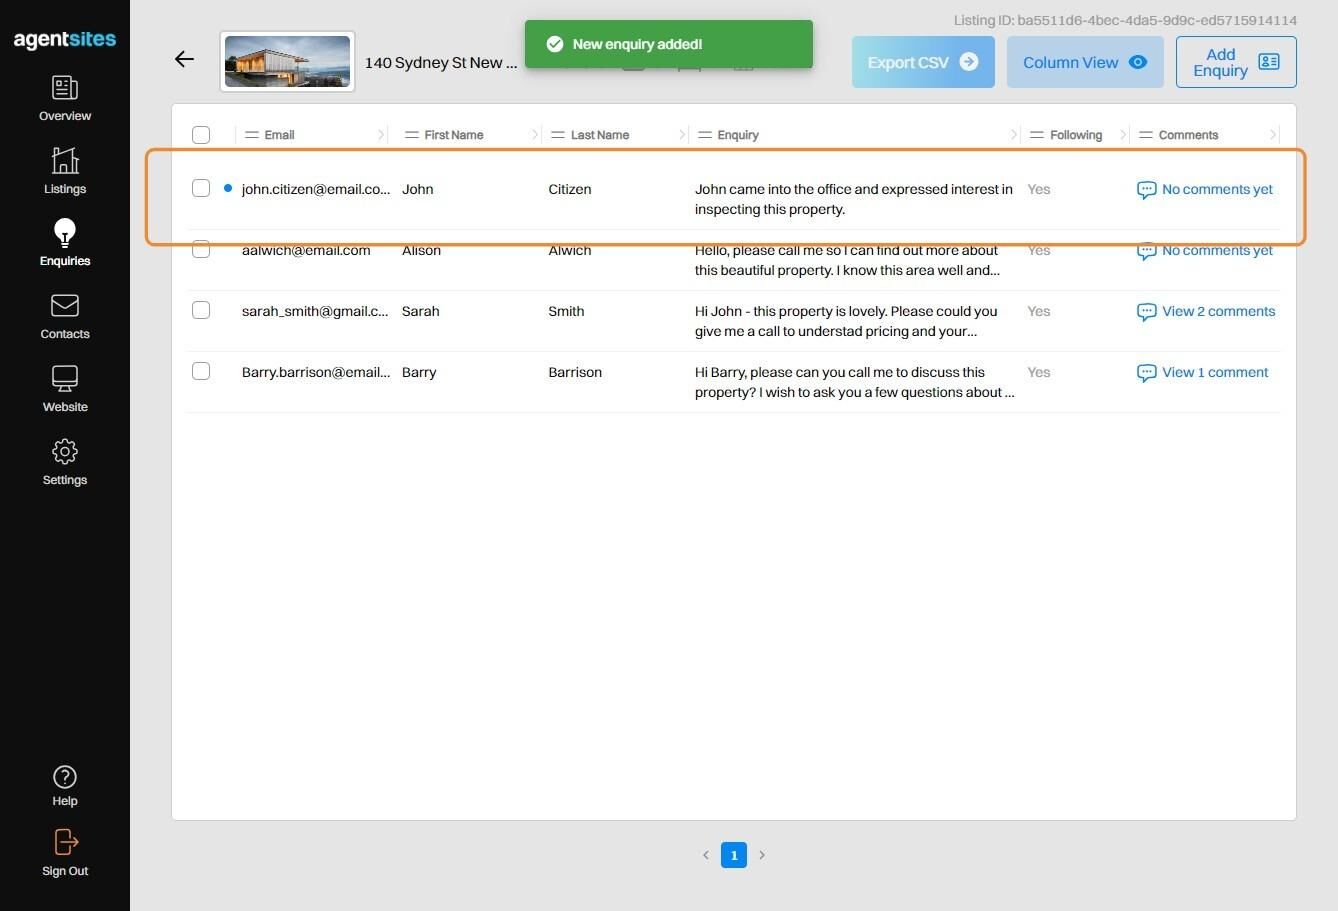This screenshot has height=911, width=1338.
Task: Select the Enquiries sidebar menu item
Action: pos(65,243)
